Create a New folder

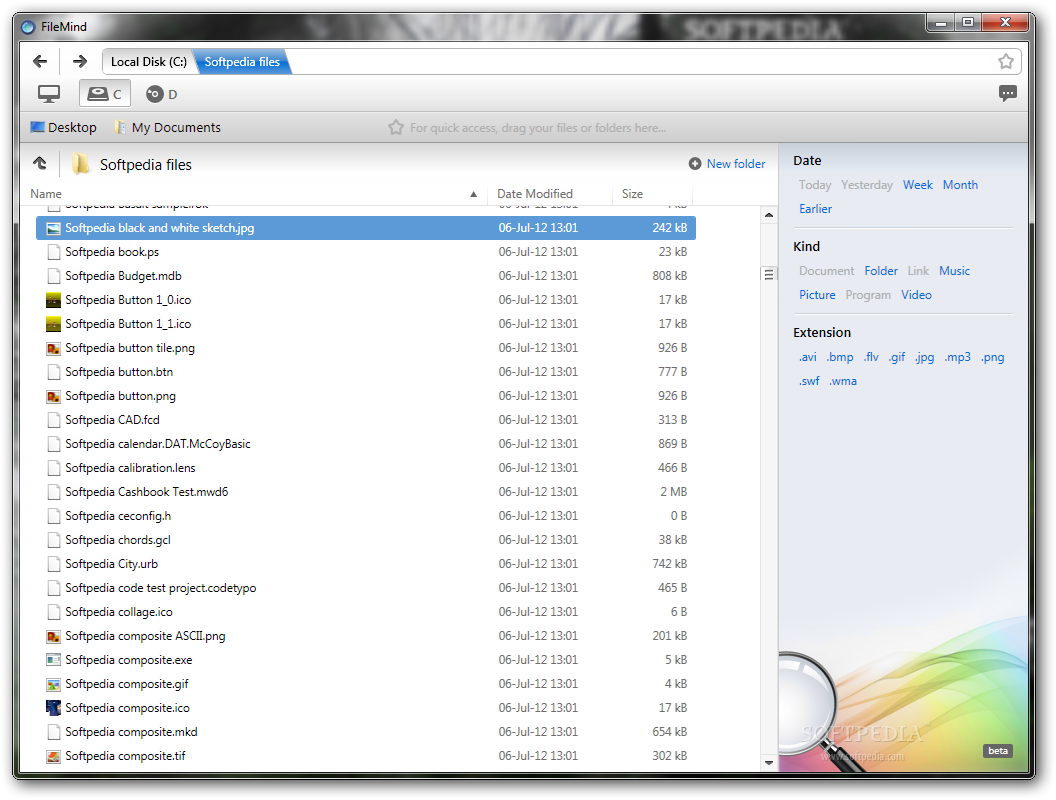click(x=735, y=164)
